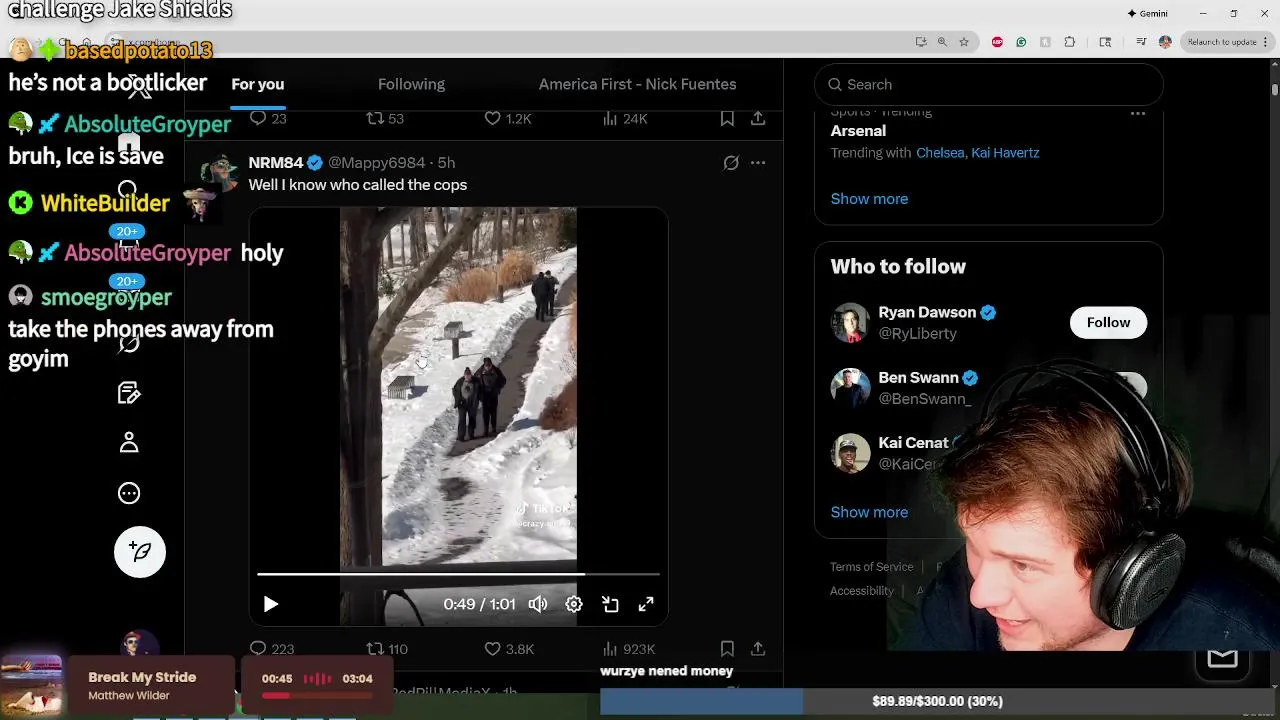Select the 'Well I know who called the cops' text
Viewport: 1280px width, 720px height.
pyautogui.click(x=357, y=185)
